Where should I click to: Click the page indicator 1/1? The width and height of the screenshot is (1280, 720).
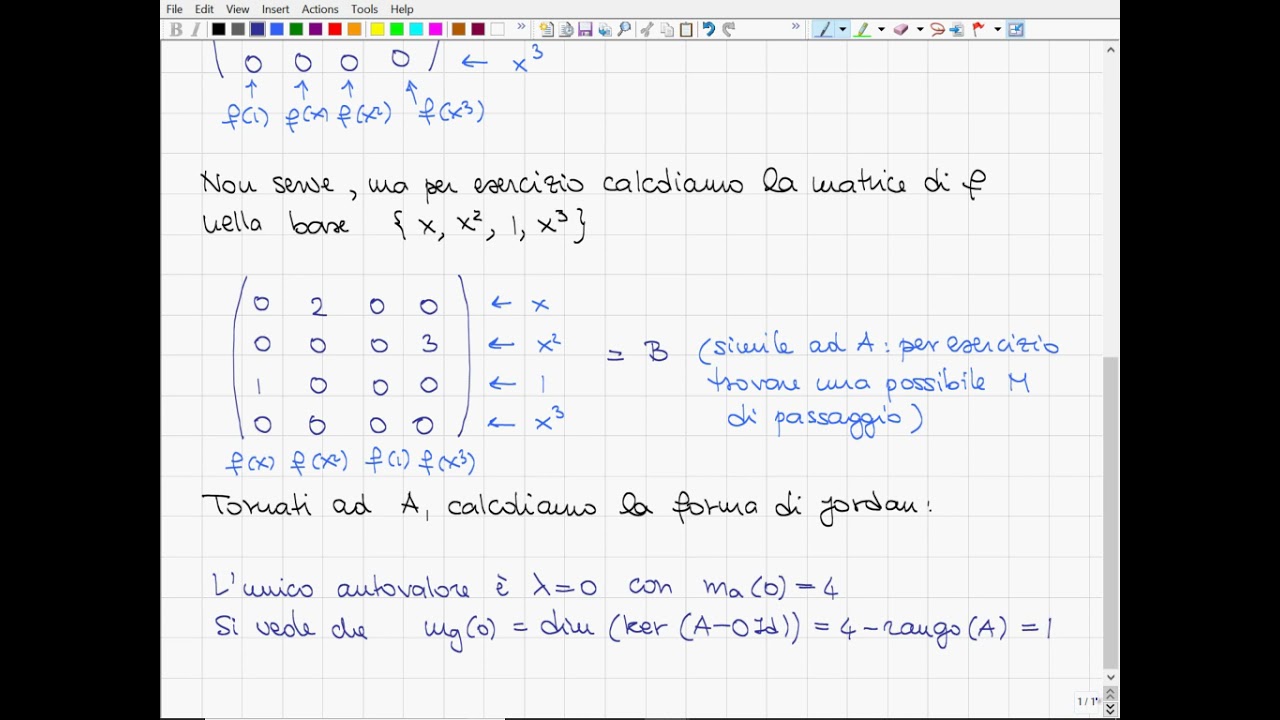tap(1088, 701)
